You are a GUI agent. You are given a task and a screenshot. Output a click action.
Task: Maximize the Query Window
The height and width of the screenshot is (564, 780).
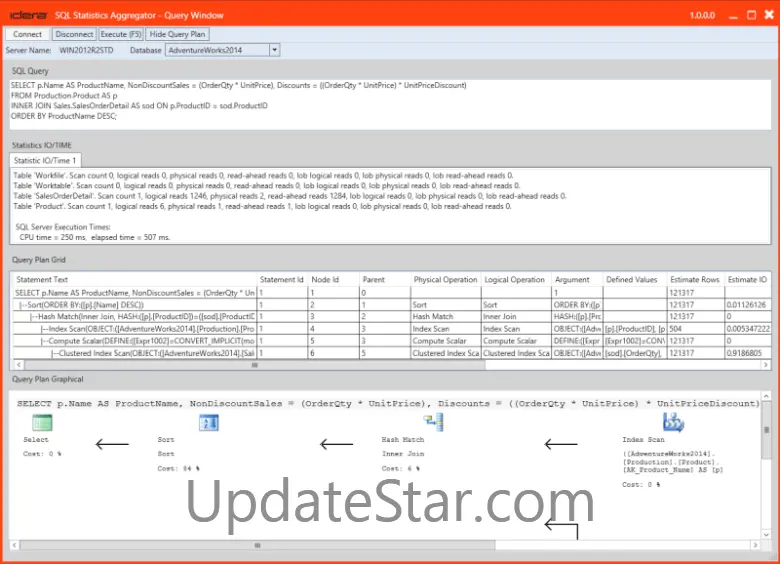(752, 15)
